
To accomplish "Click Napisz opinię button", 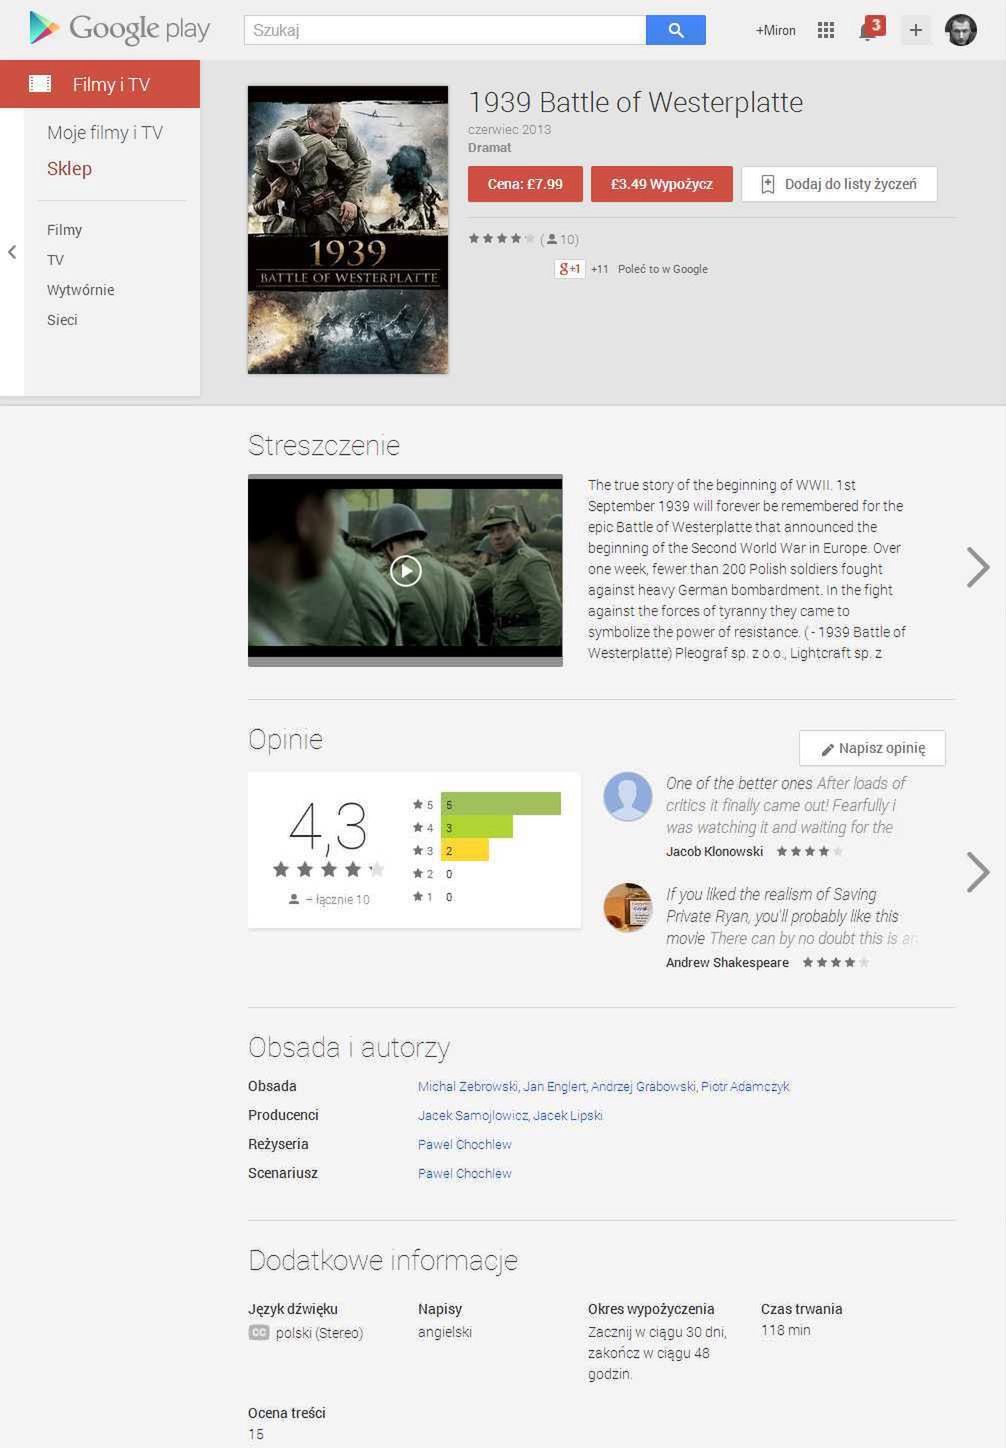I will [872, 748].
